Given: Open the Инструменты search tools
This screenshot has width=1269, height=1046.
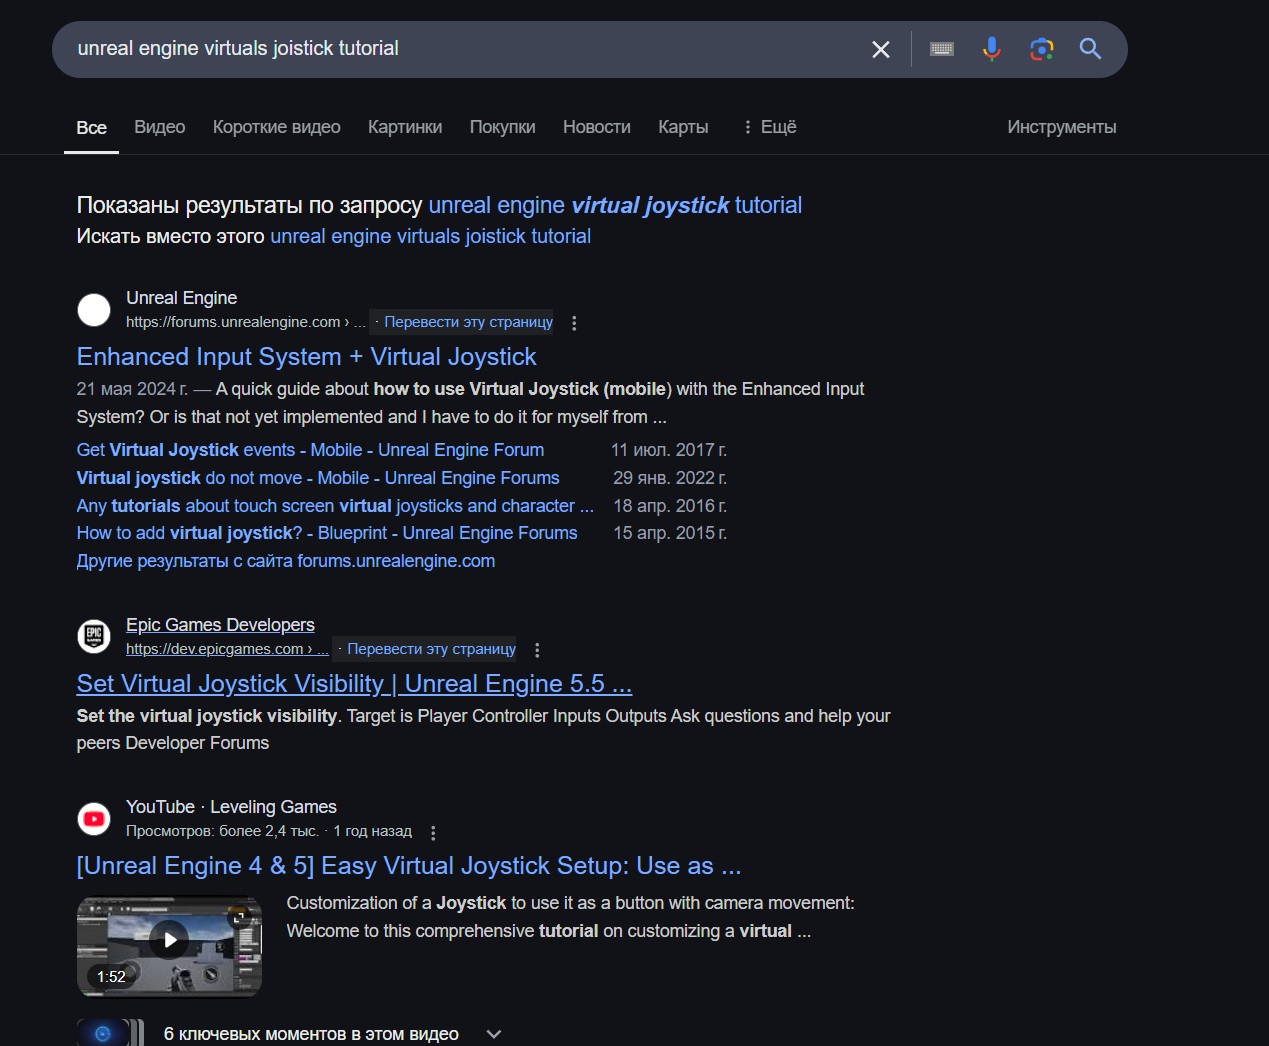Looking at the screenshot, I should pos(1062,127).
